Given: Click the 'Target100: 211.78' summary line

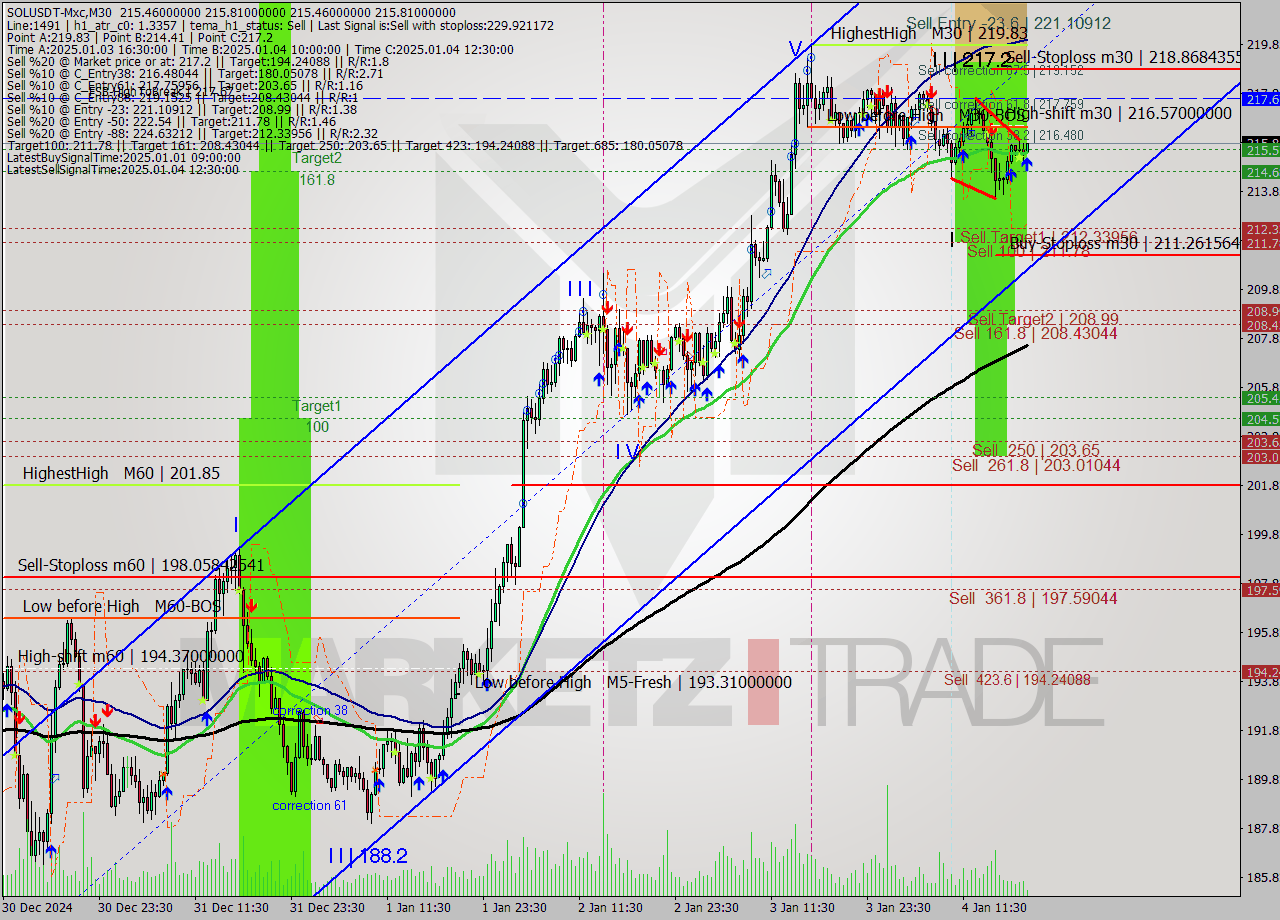Looking at the screenshot, I should coord(344,145).
